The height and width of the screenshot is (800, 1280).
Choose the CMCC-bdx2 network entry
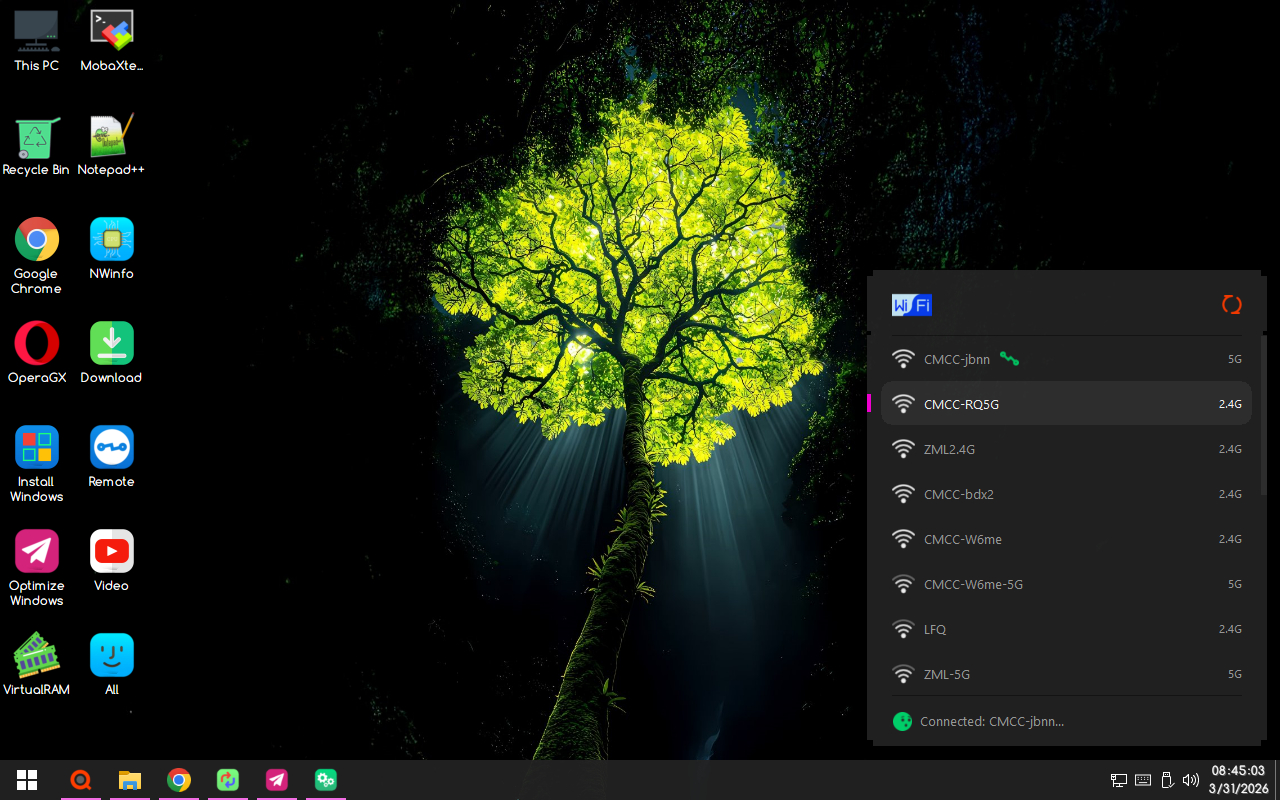click(1066, 494)
